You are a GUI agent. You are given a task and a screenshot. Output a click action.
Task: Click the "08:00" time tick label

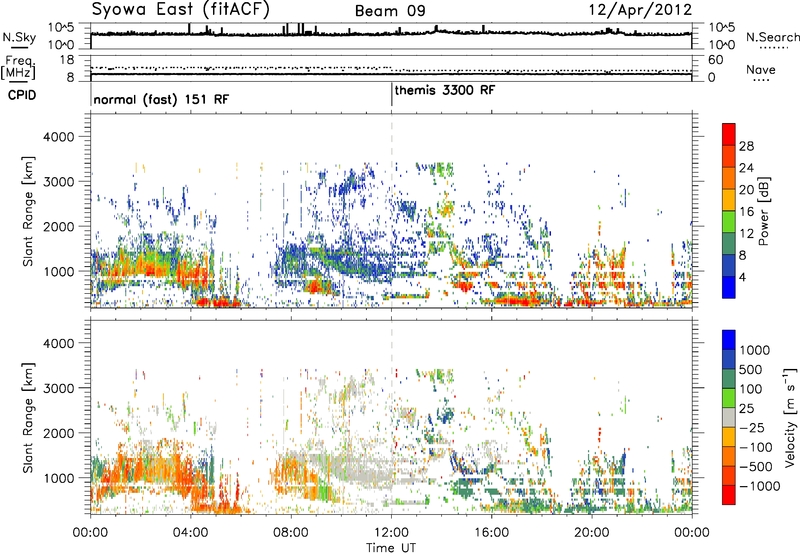coord(291,533)
